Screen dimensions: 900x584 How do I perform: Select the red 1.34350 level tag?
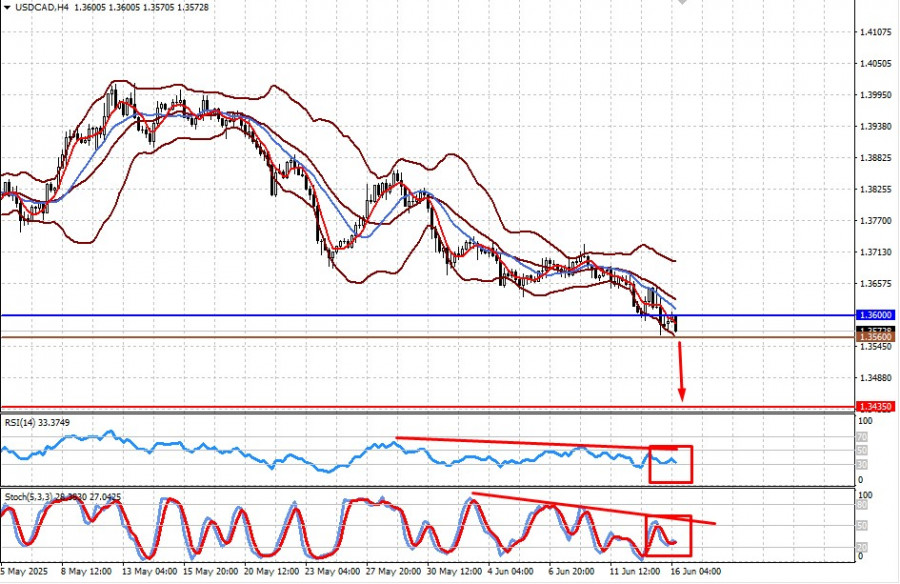pyautogui.click(x=875, y=407)
